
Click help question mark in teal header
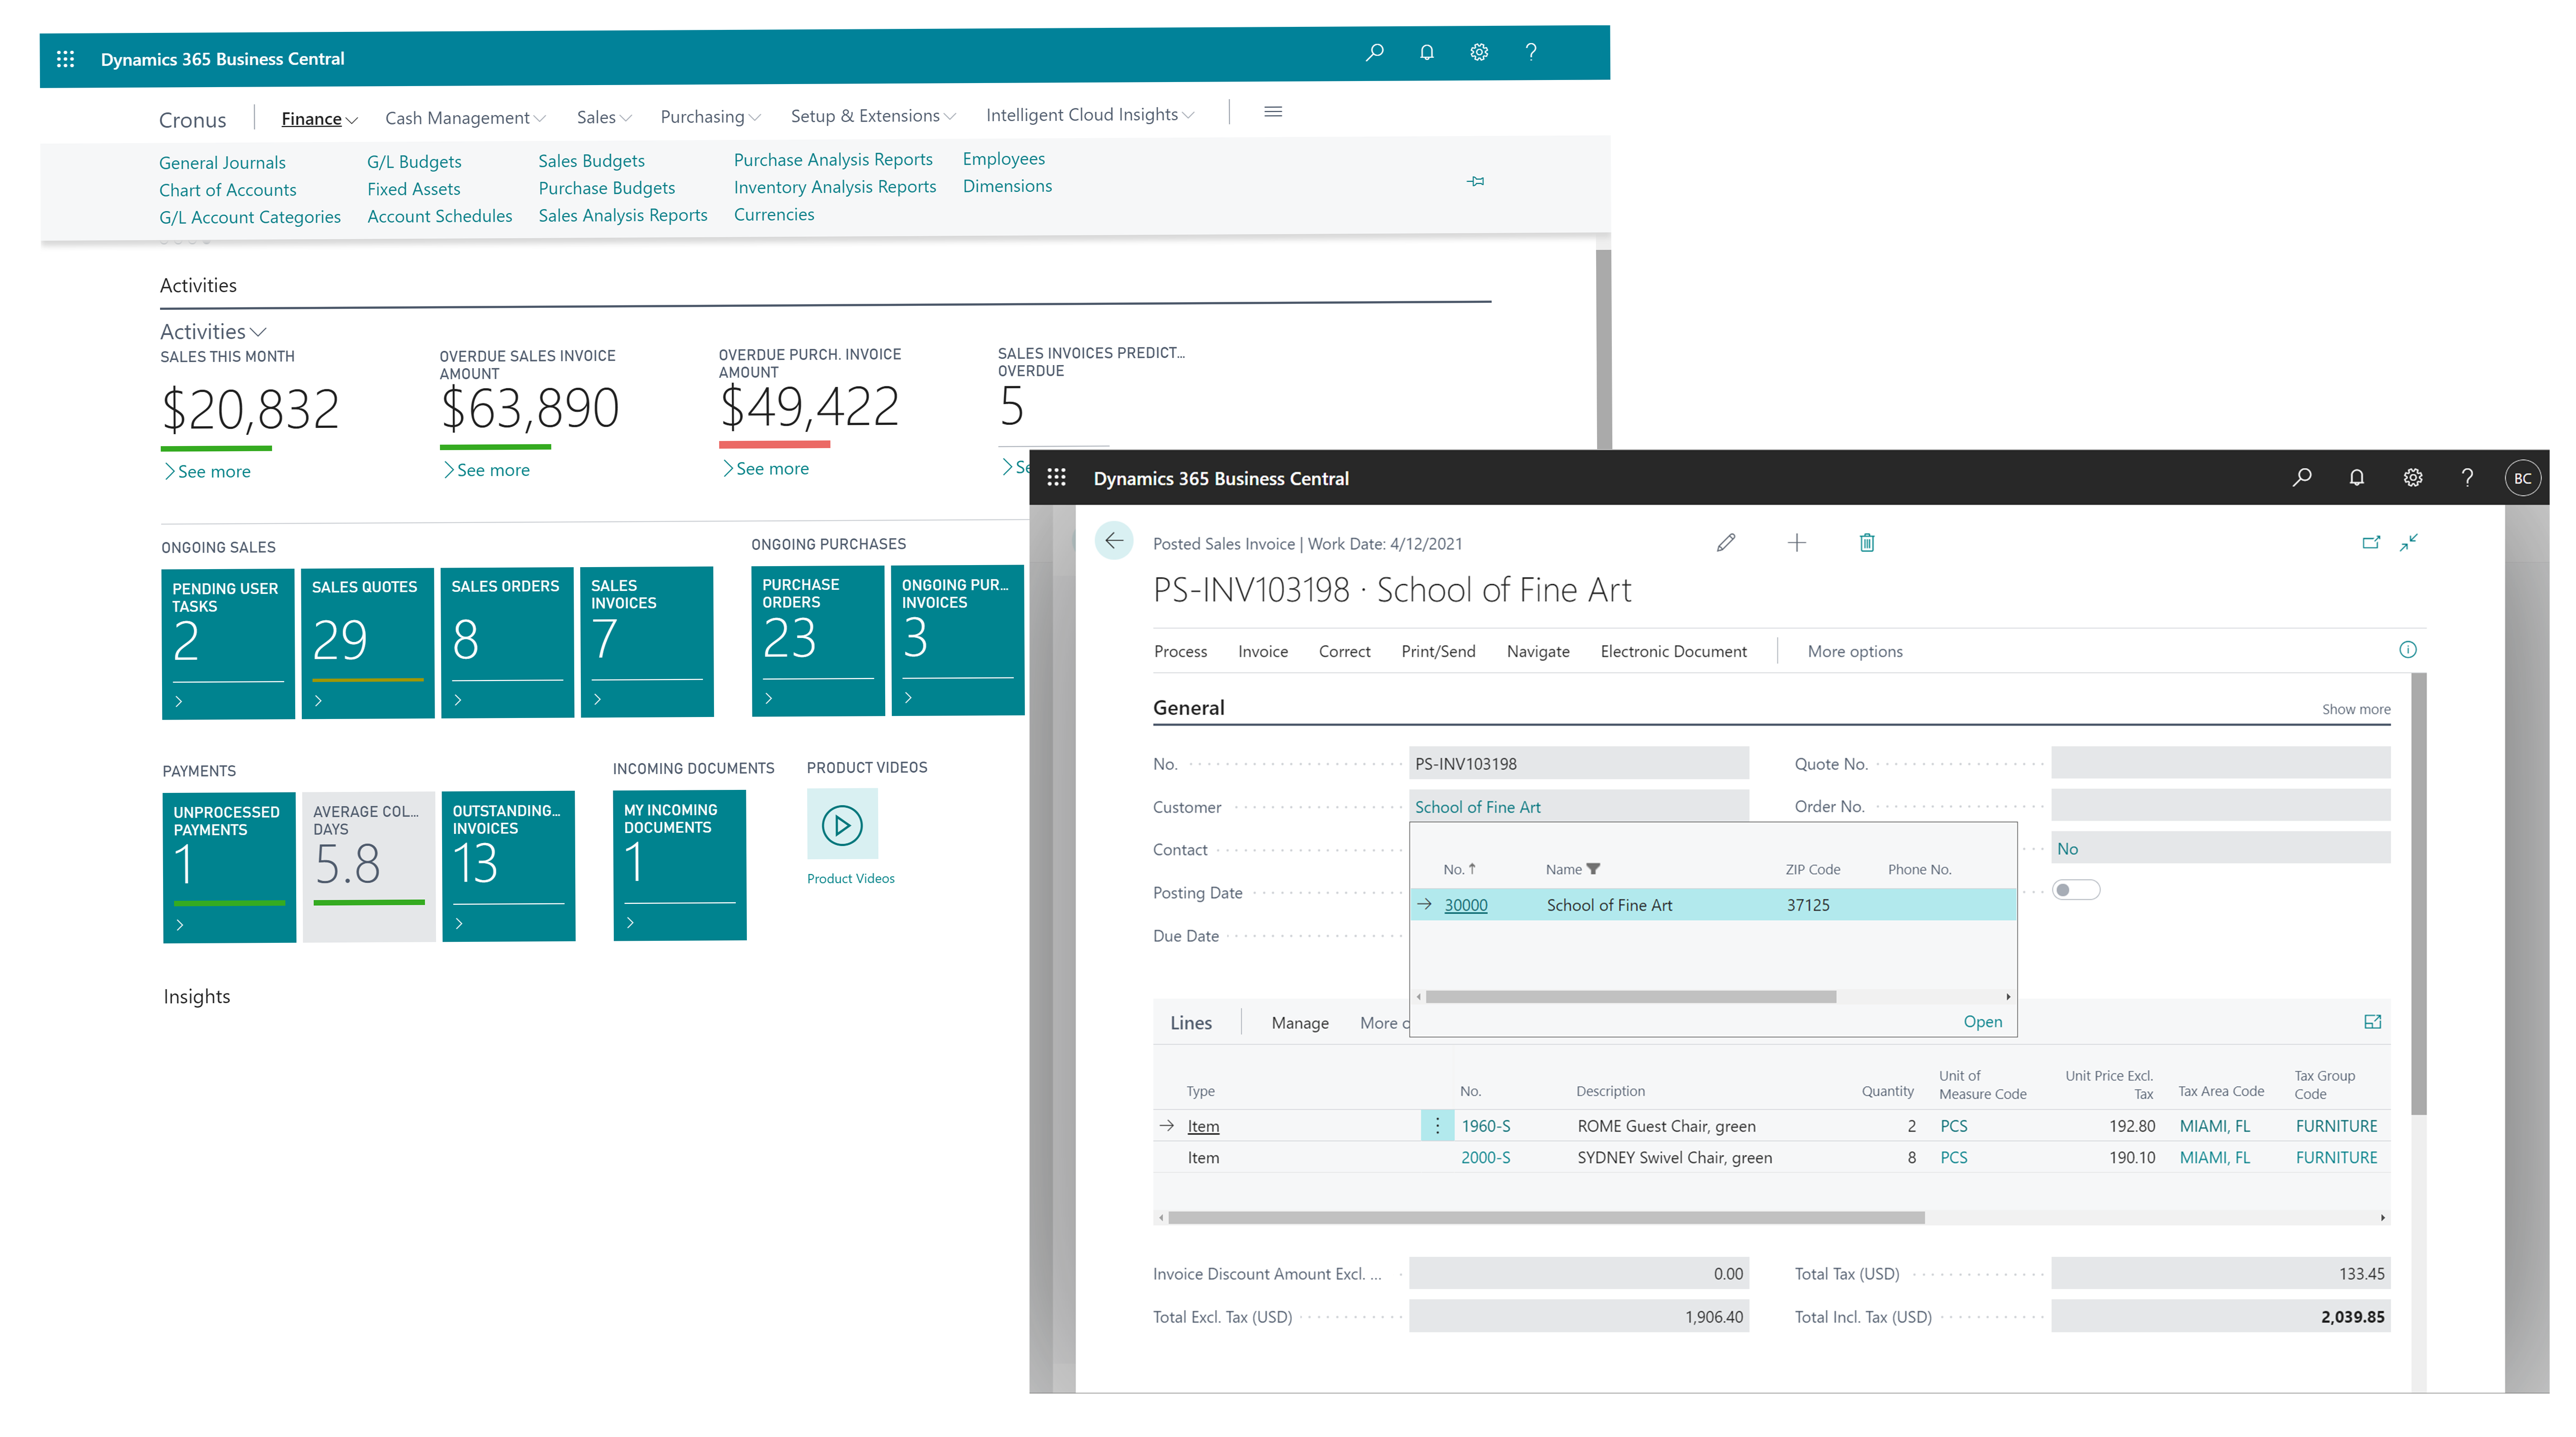tap(1531, 52)
